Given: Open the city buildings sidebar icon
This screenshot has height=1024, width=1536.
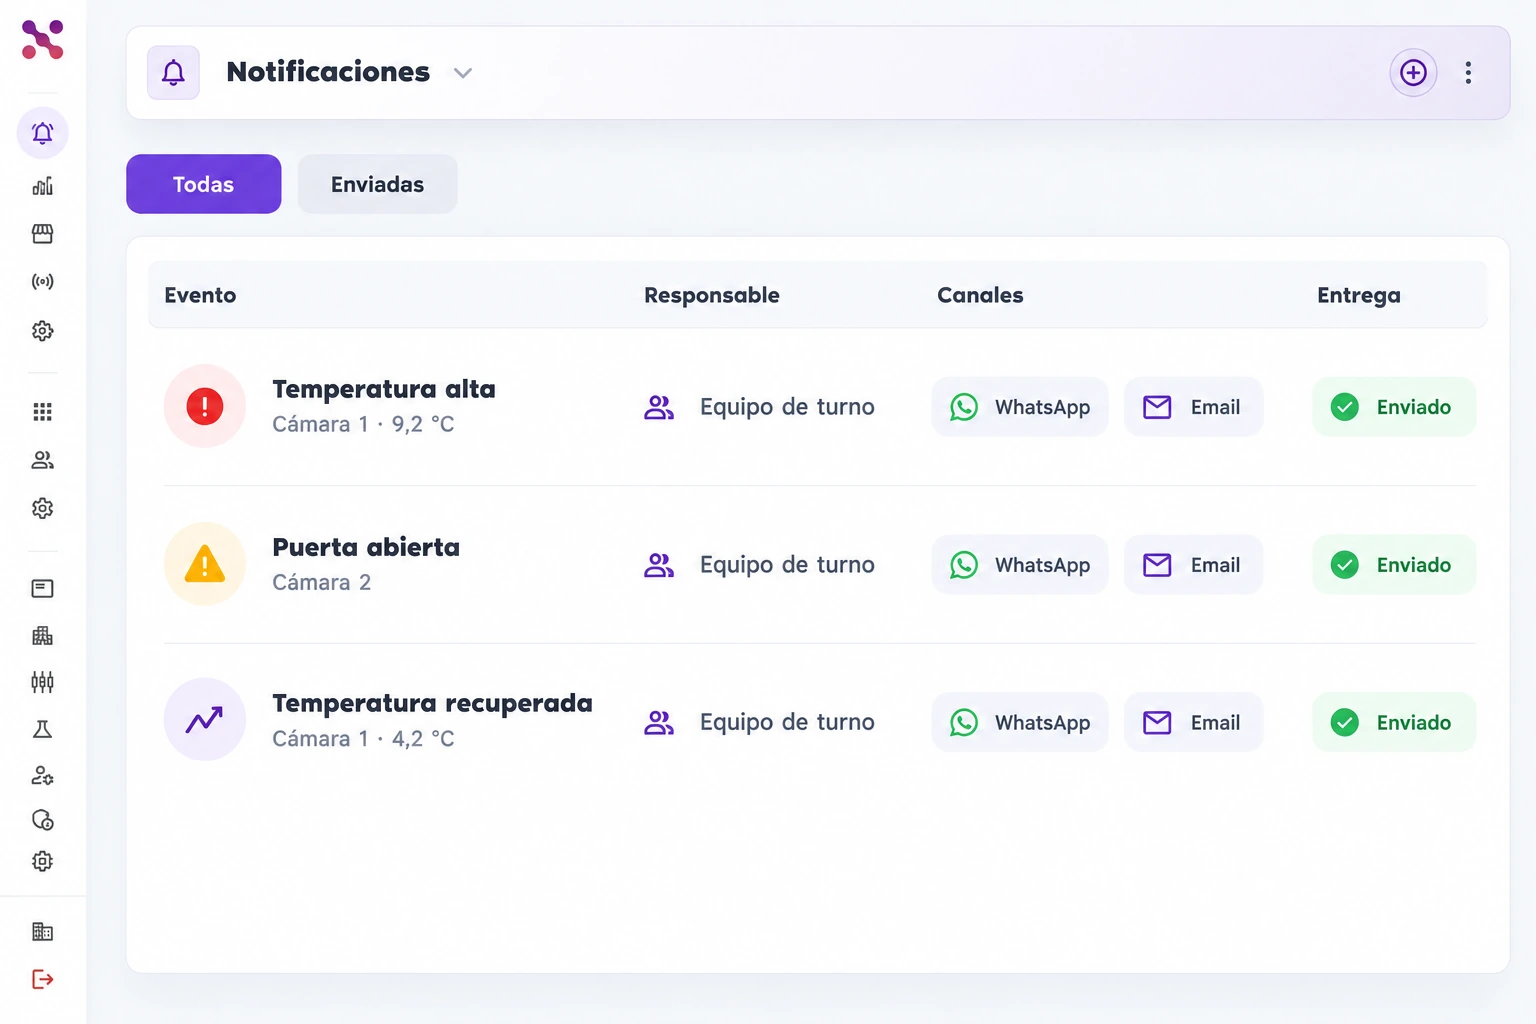Looking at the screenshot, I should pos(42,635).
